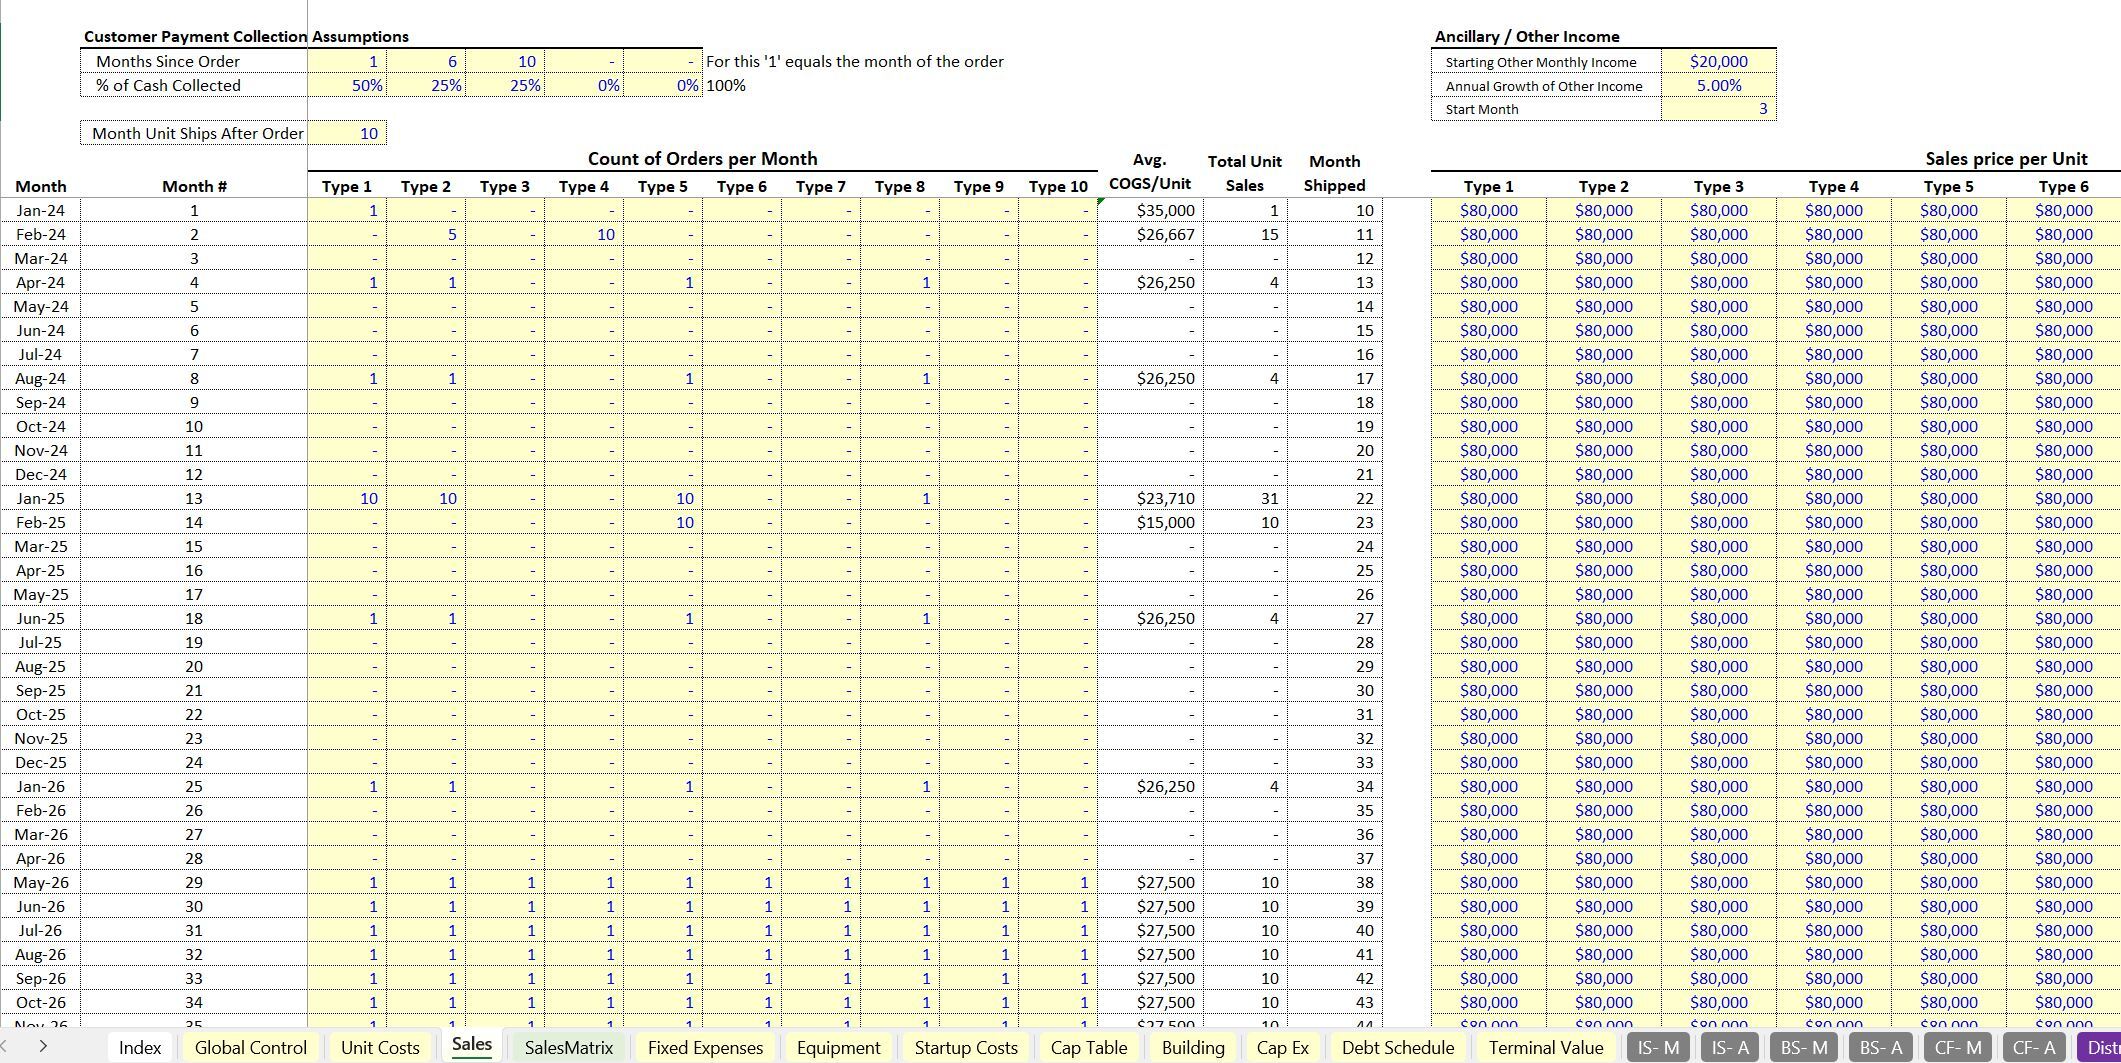Image resolution: width=2121 pixels, height=1063 pixels.
Task: Select Oct-26 Type 6 sales price cell
Action: 2063,1002
